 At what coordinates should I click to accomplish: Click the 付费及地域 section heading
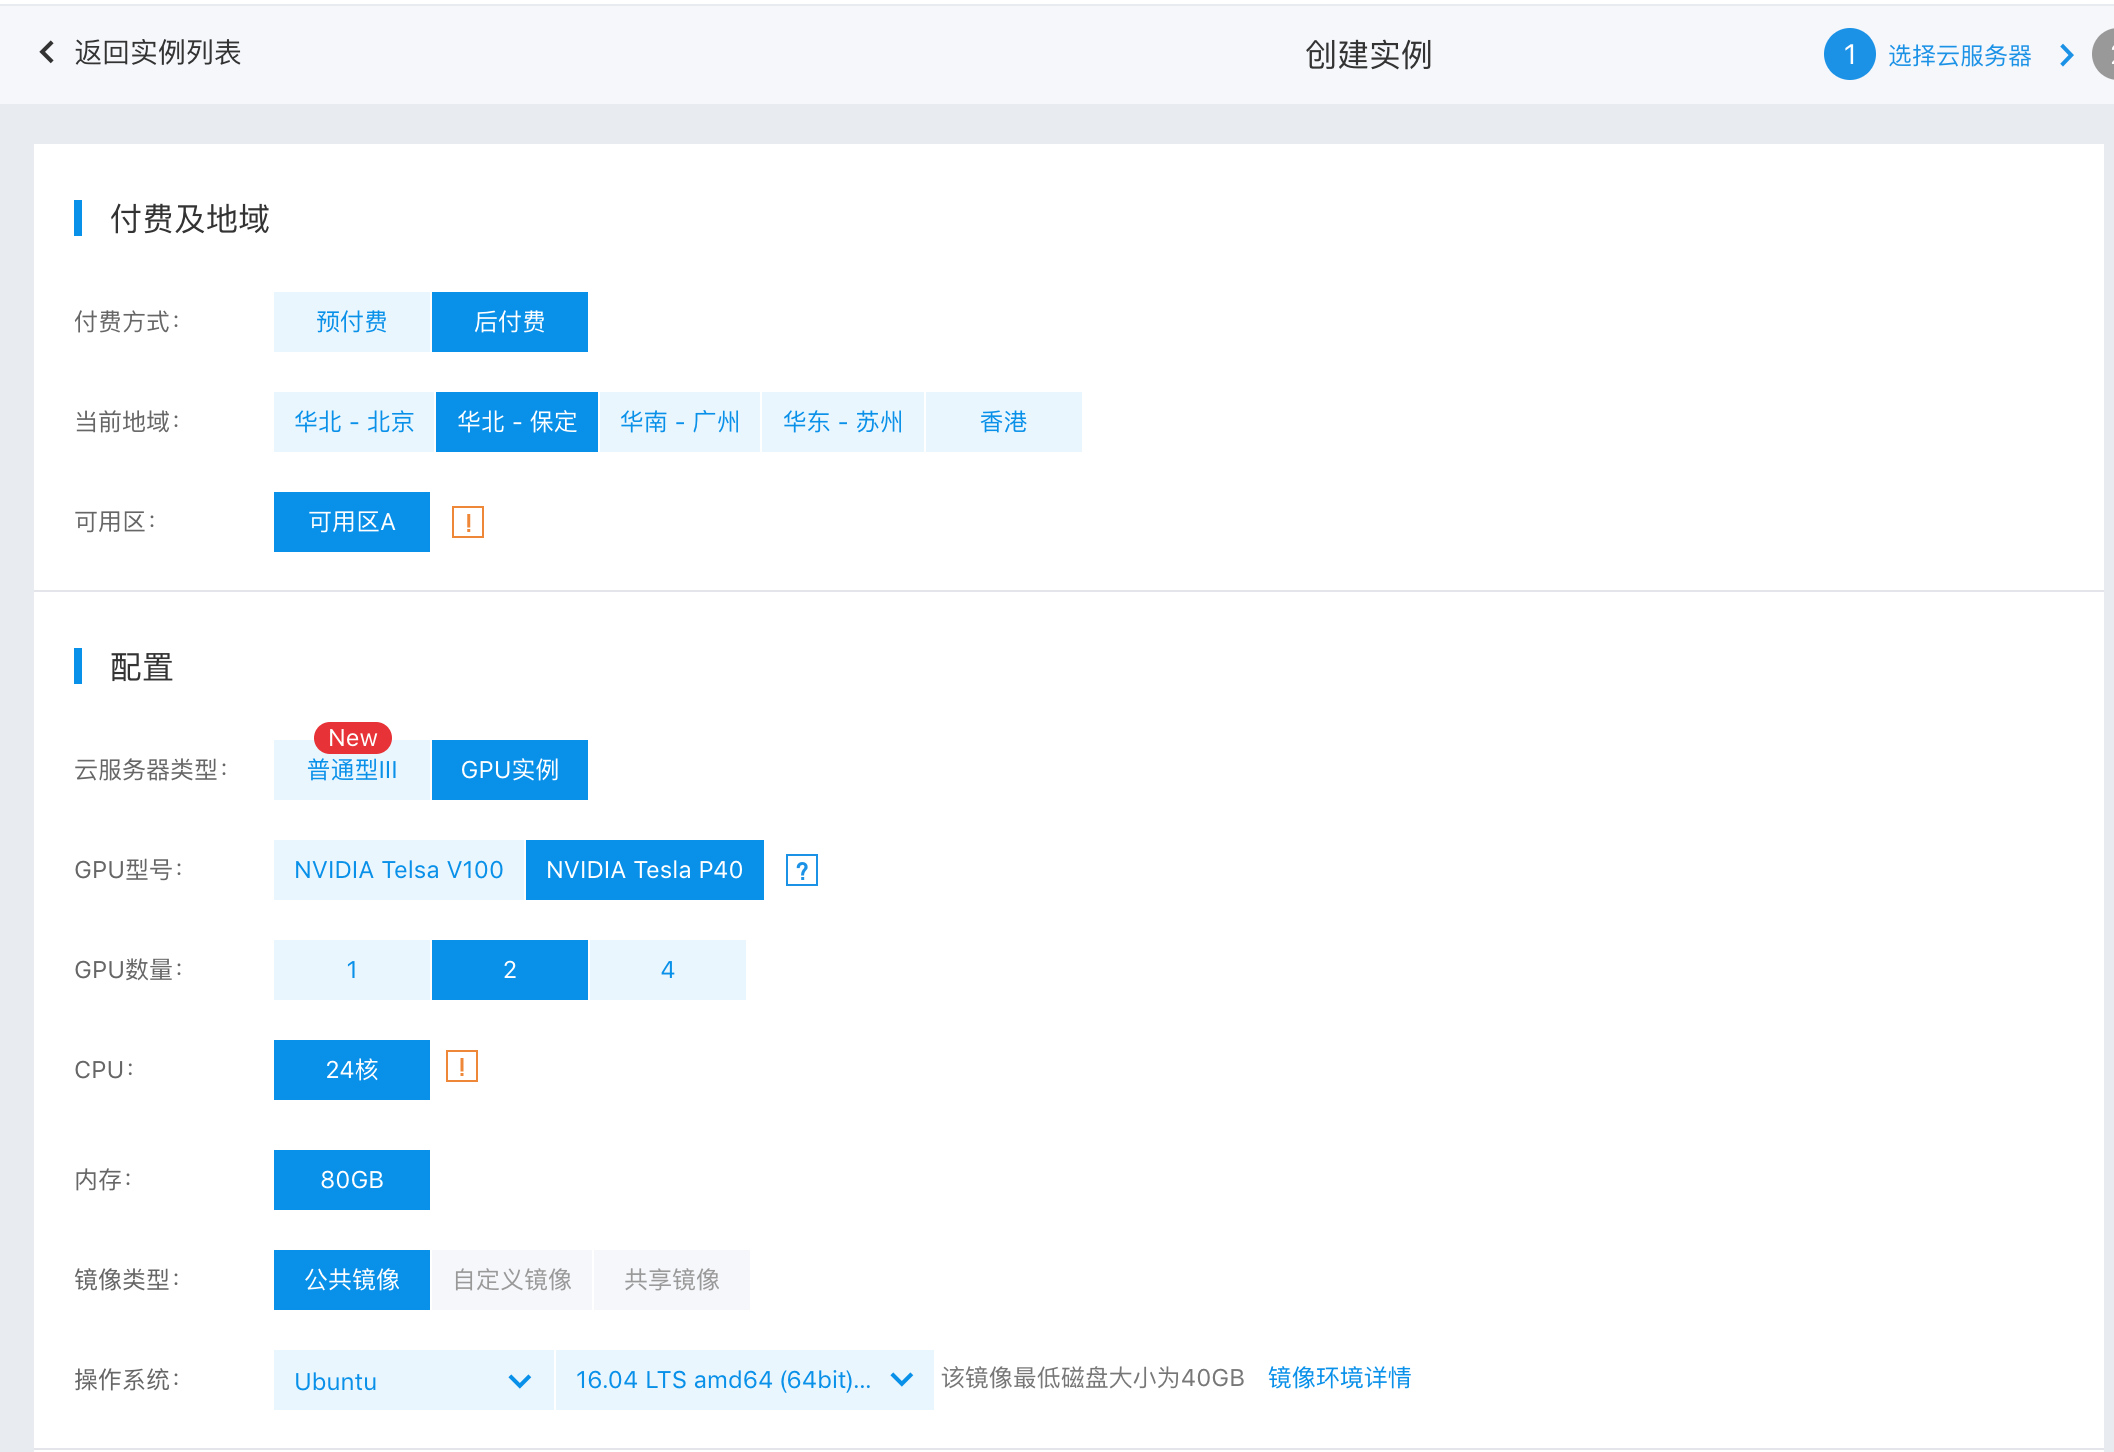(x=190, y=218)
